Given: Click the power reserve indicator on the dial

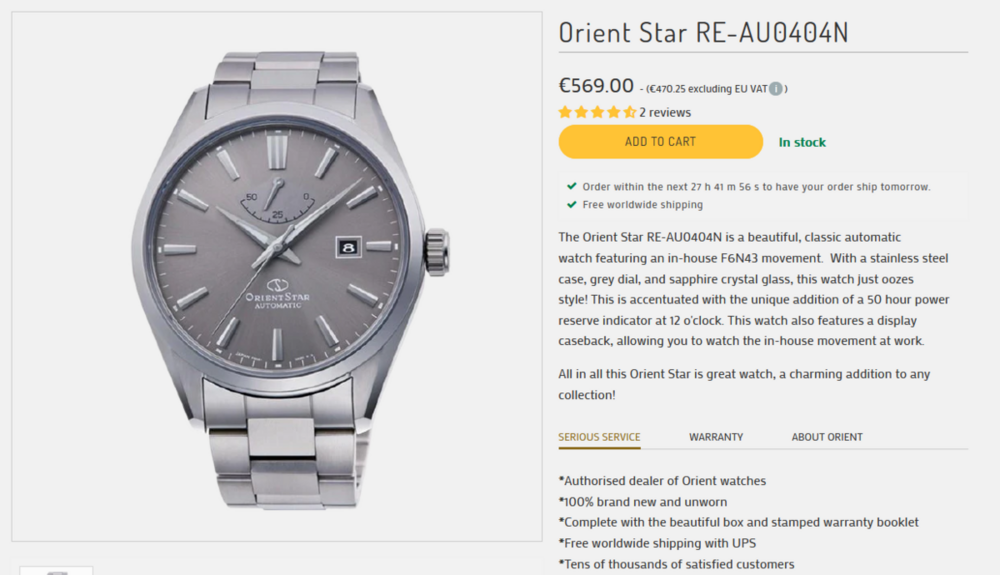Looking at the screenshot, I should [x=277, y=202].
